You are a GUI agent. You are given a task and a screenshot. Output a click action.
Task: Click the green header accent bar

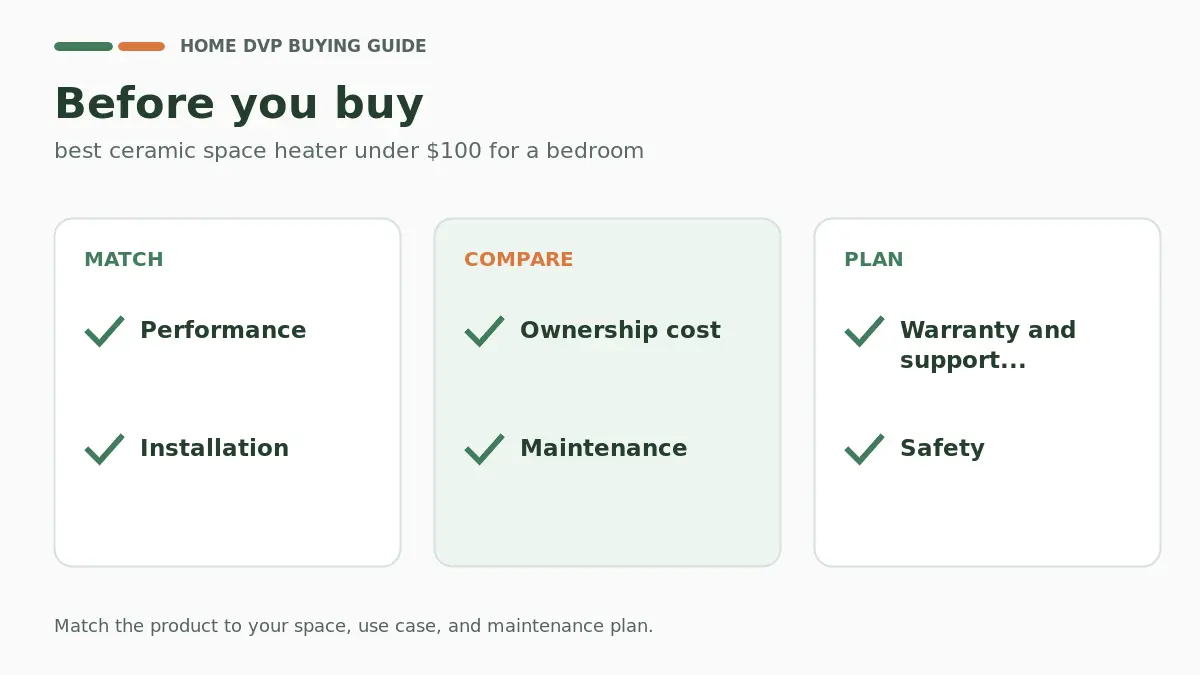(83, 46)
